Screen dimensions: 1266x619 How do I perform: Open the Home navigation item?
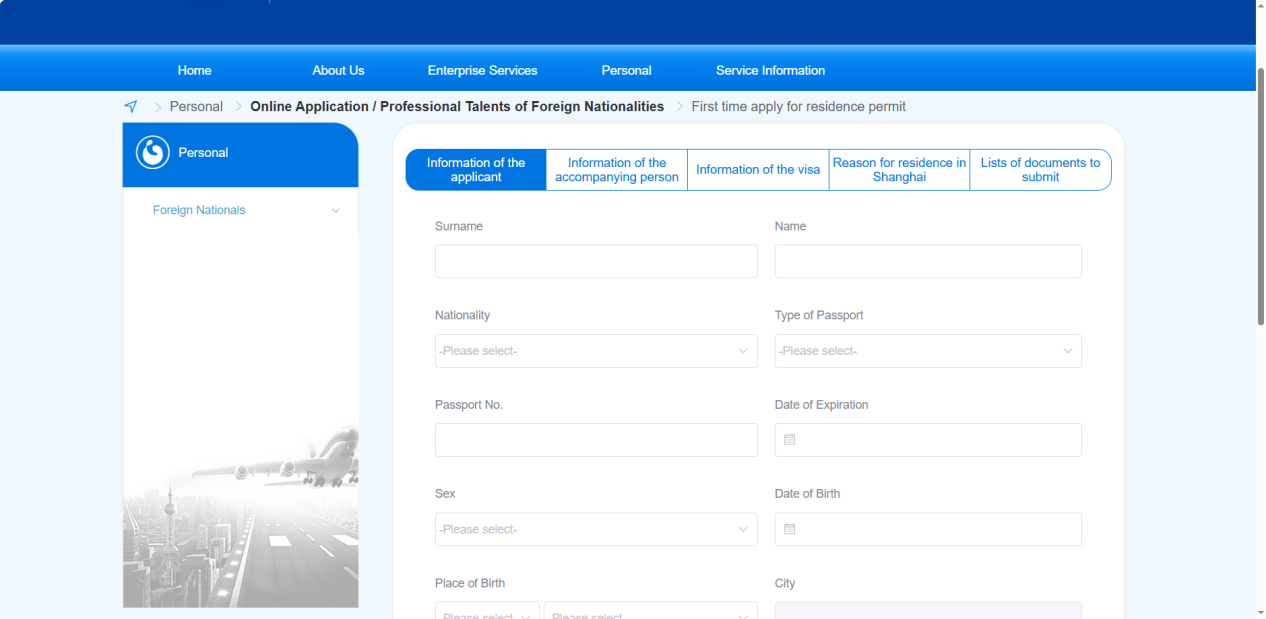(x=195, y=70)
